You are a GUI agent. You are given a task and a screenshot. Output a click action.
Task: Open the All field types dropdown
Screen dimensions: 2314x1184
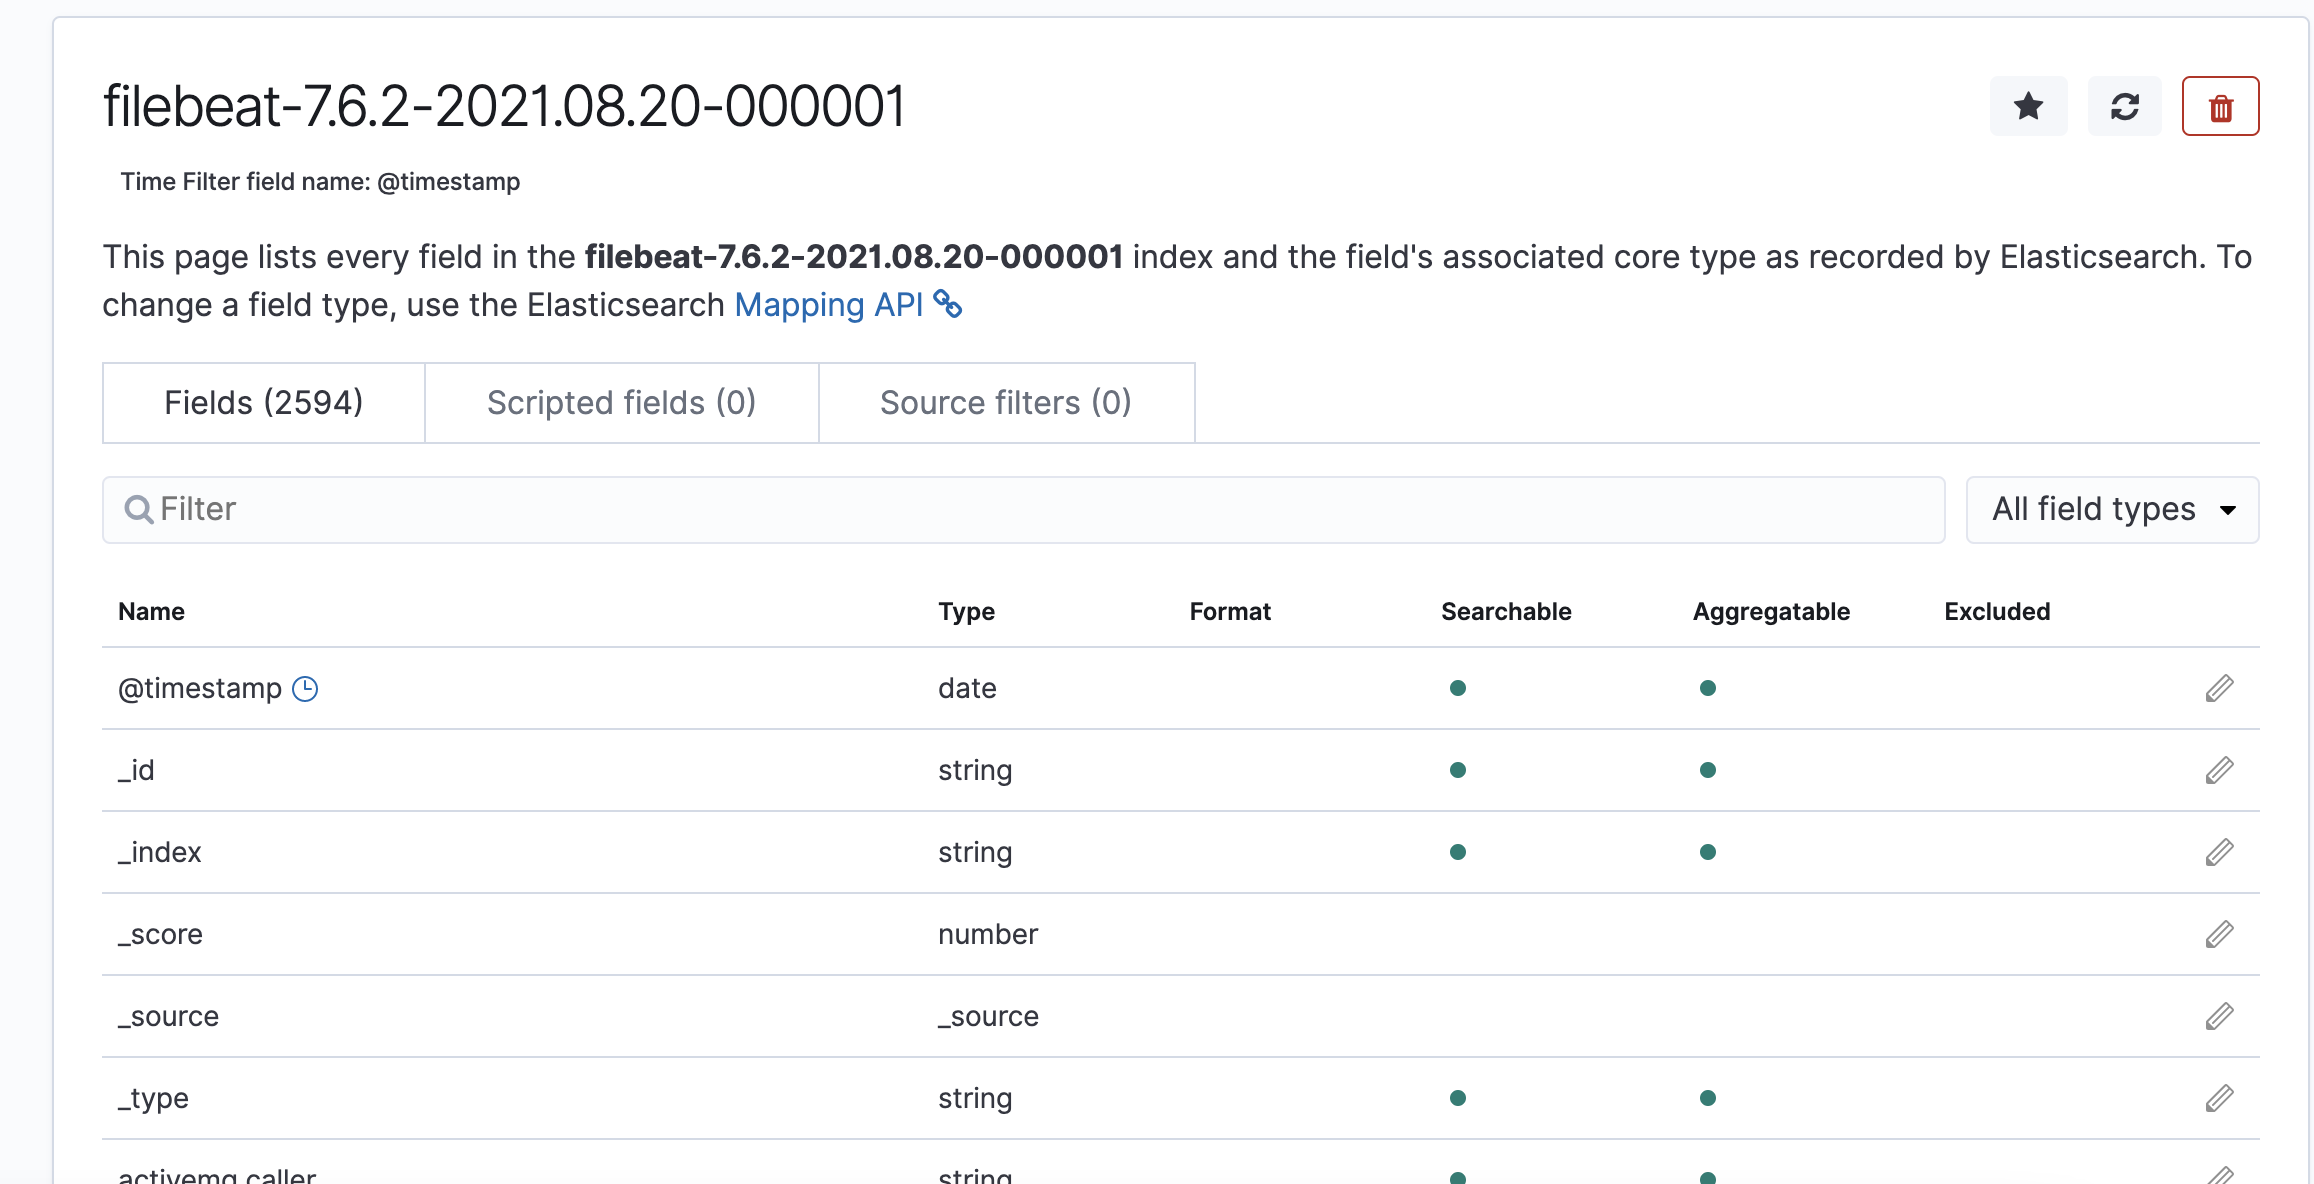tap(2112, 510)
